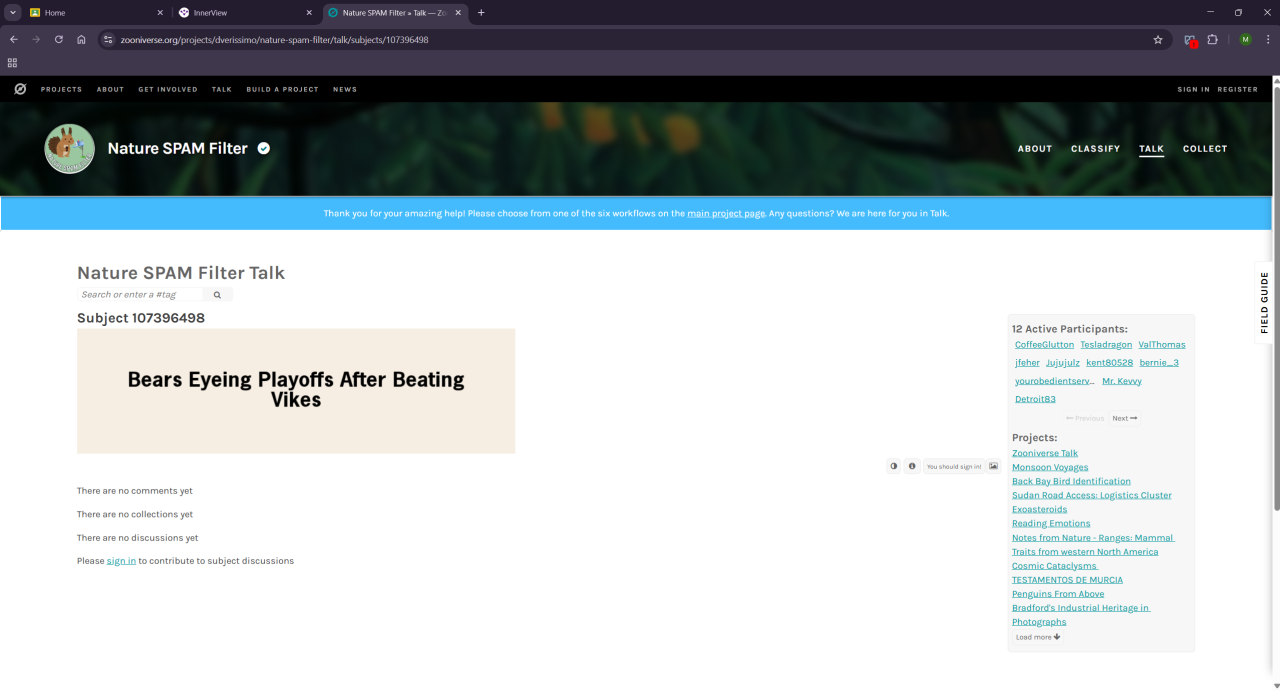Bookmark this page with the star icon
The width and height of the screenshot is (1280, 691).
tap(1158, 40)
